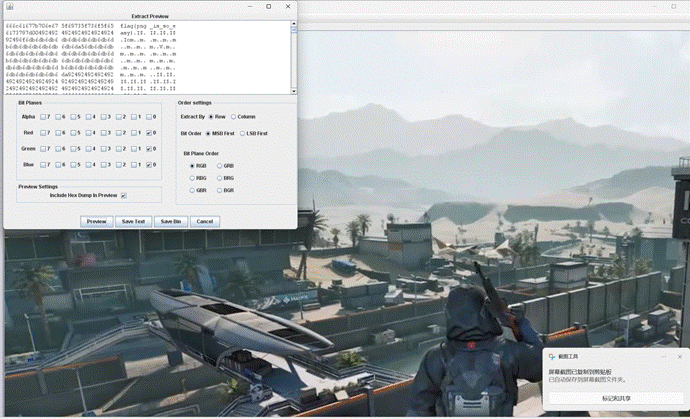Select Blue bit plane 1 checkbox

click(134, 165)
